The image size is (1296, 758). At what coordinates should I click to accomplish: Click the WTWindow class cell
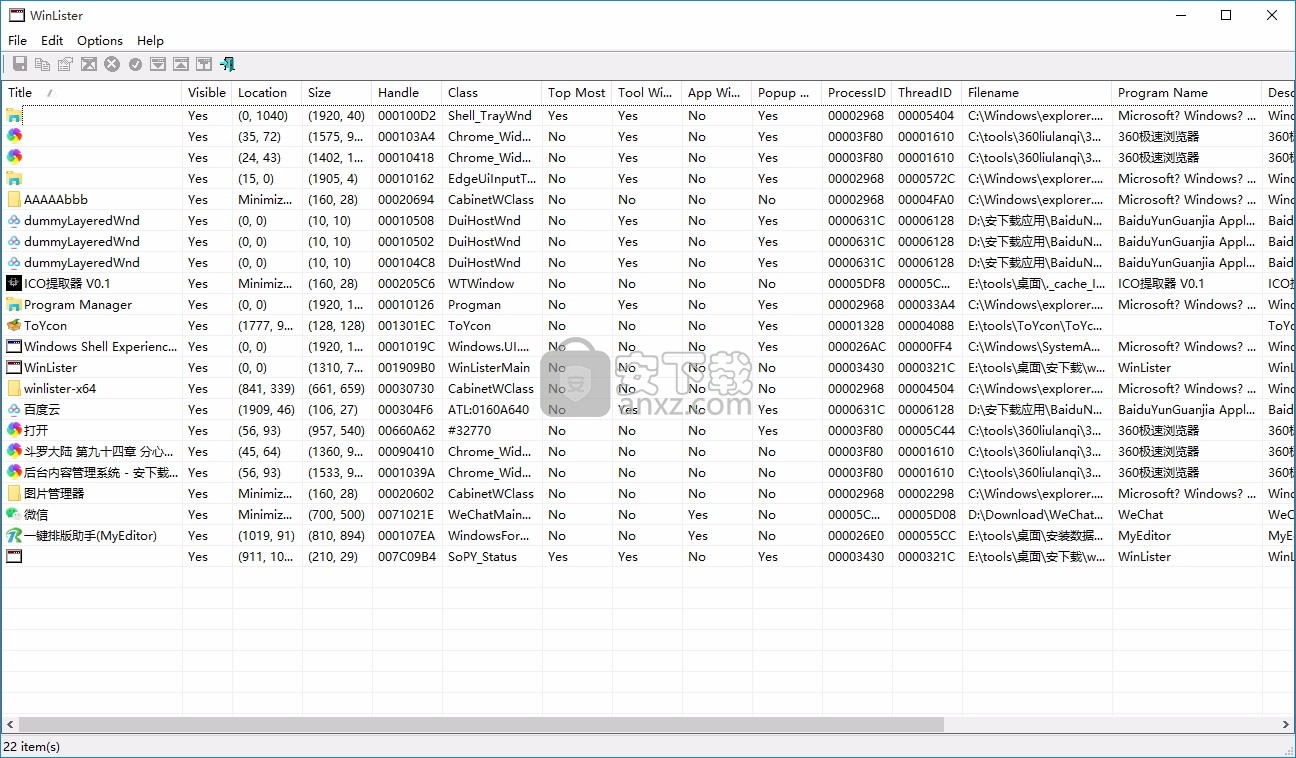481,283
